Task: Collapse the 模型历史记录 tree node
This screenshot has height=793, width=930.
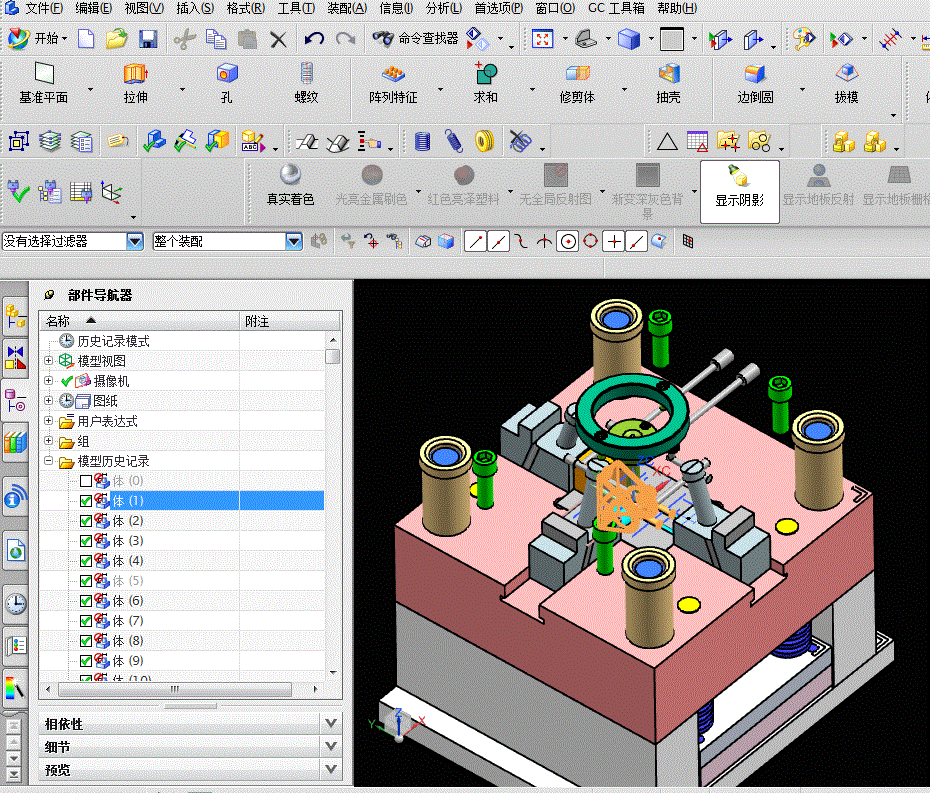Action: tap(49, 461)
